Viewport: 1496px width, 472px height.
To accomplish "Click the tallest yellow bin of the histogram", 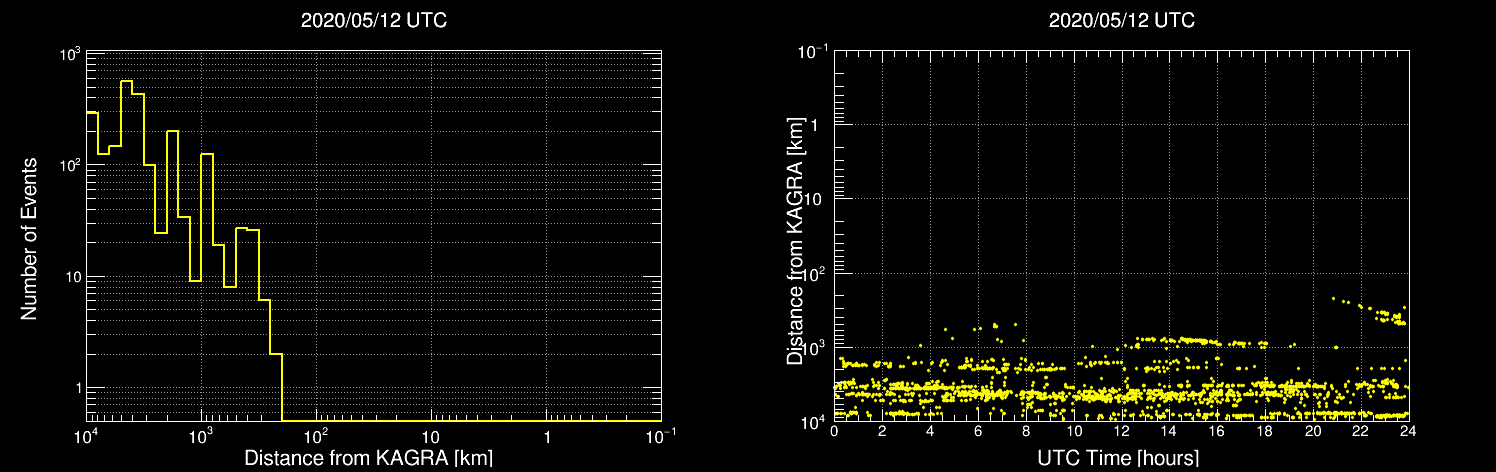I will click(127, 251).
